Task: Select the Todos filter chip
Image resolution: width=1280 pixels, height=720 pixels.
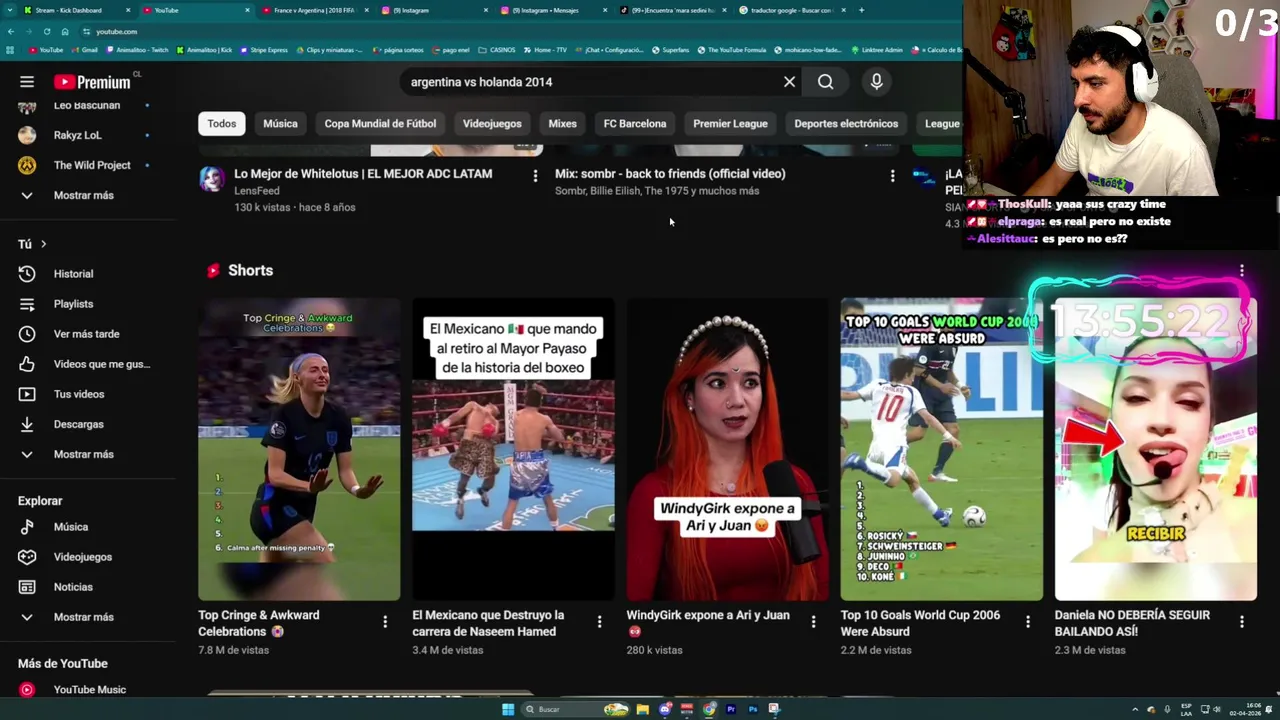Action: [222, 124]
